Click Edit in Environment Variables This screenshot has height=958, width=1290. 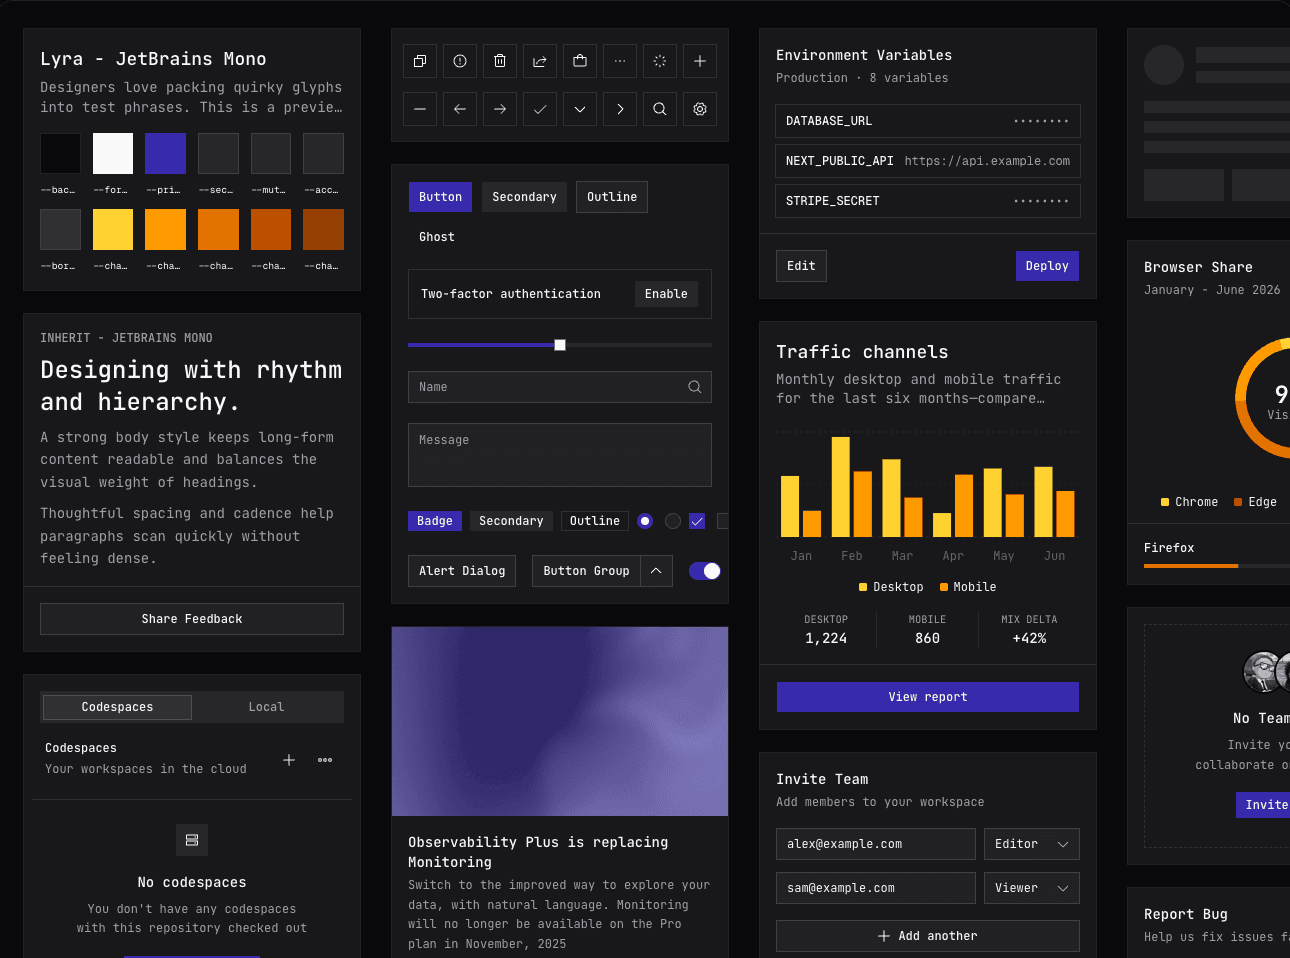click(x=801, y=266)
